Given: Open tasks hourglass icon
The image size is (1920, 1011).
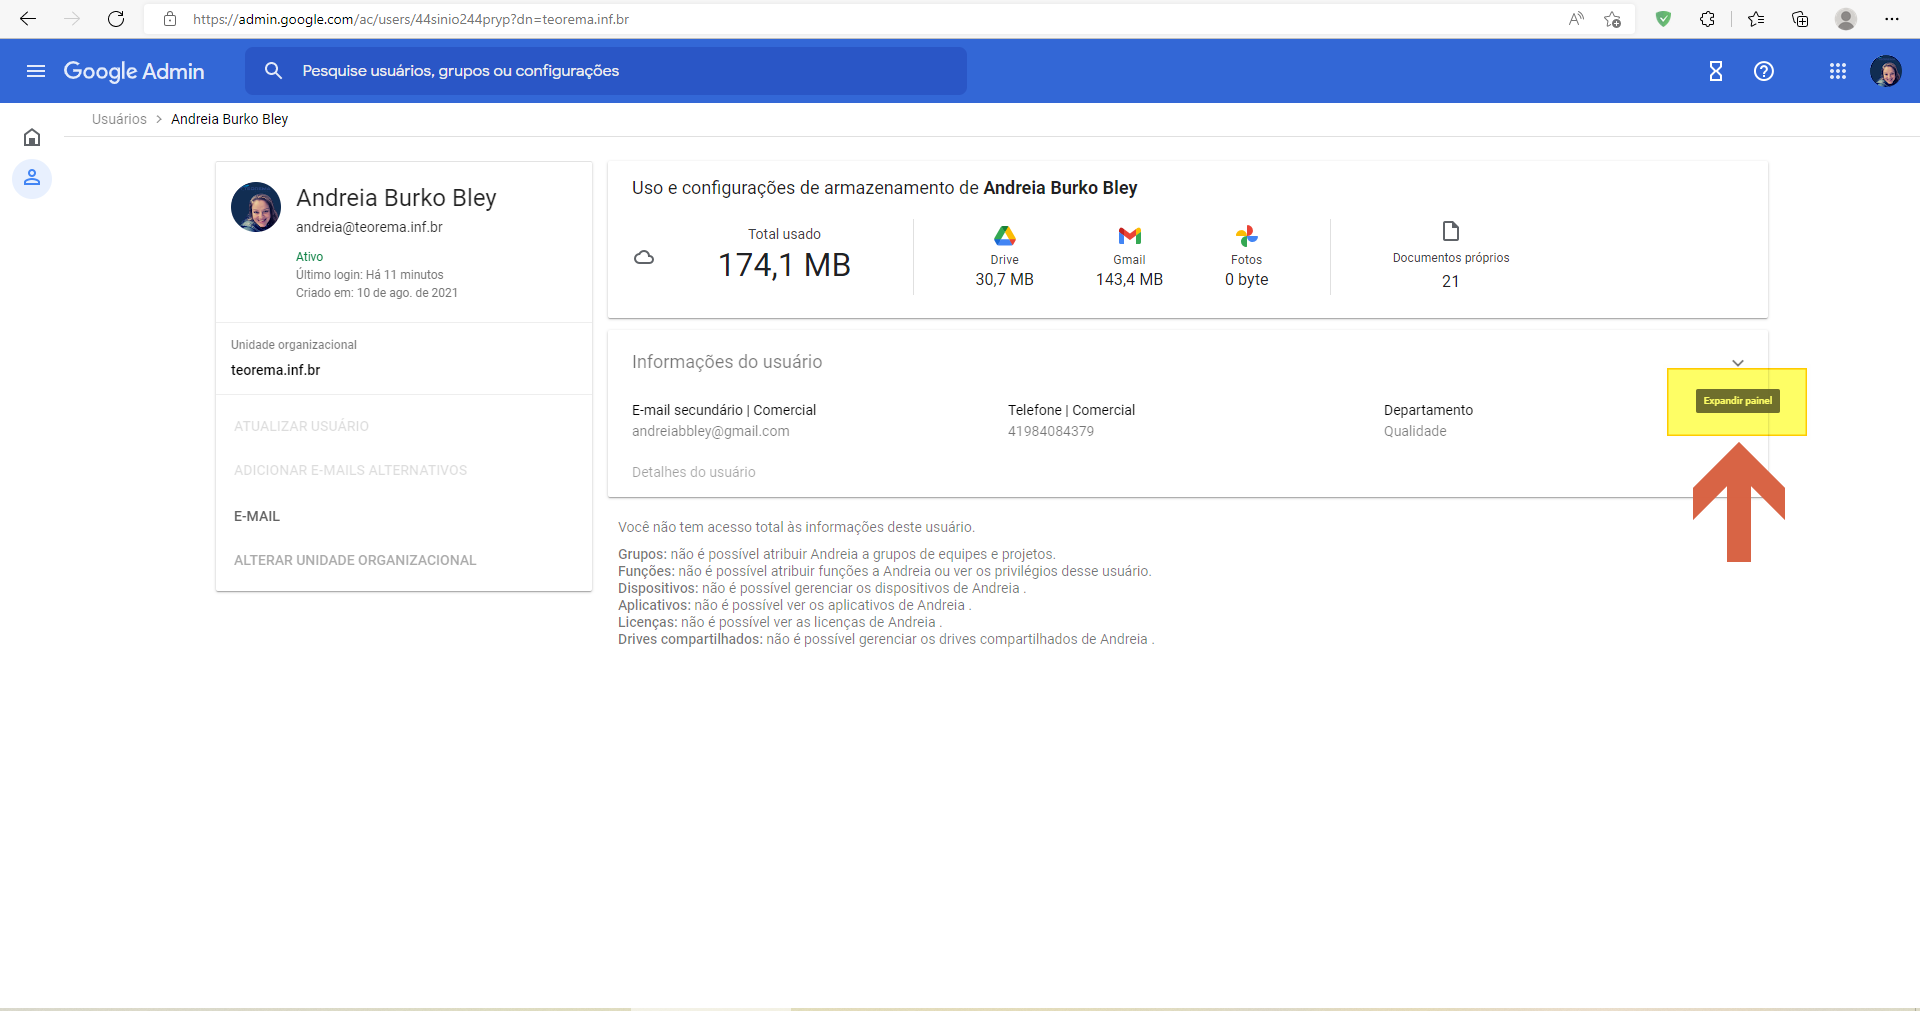Looking at the screenshot, I should [1716, 71].
